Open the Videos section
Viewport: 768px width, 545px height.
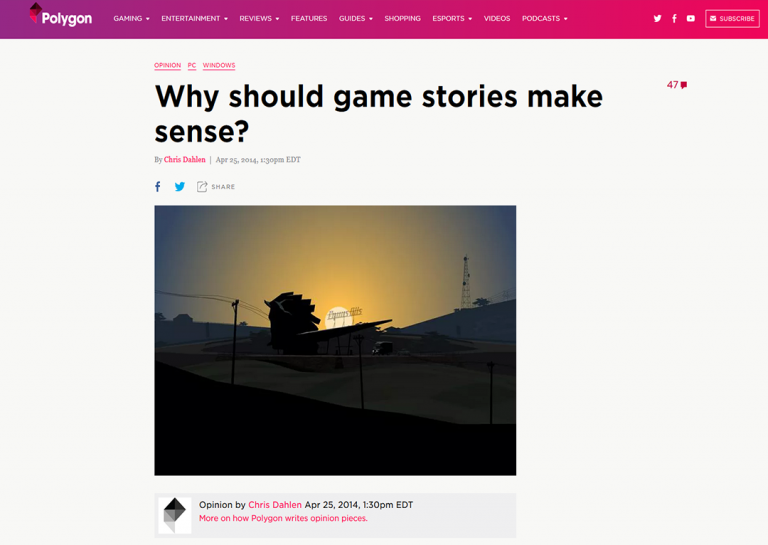click(x=497, y=19)
